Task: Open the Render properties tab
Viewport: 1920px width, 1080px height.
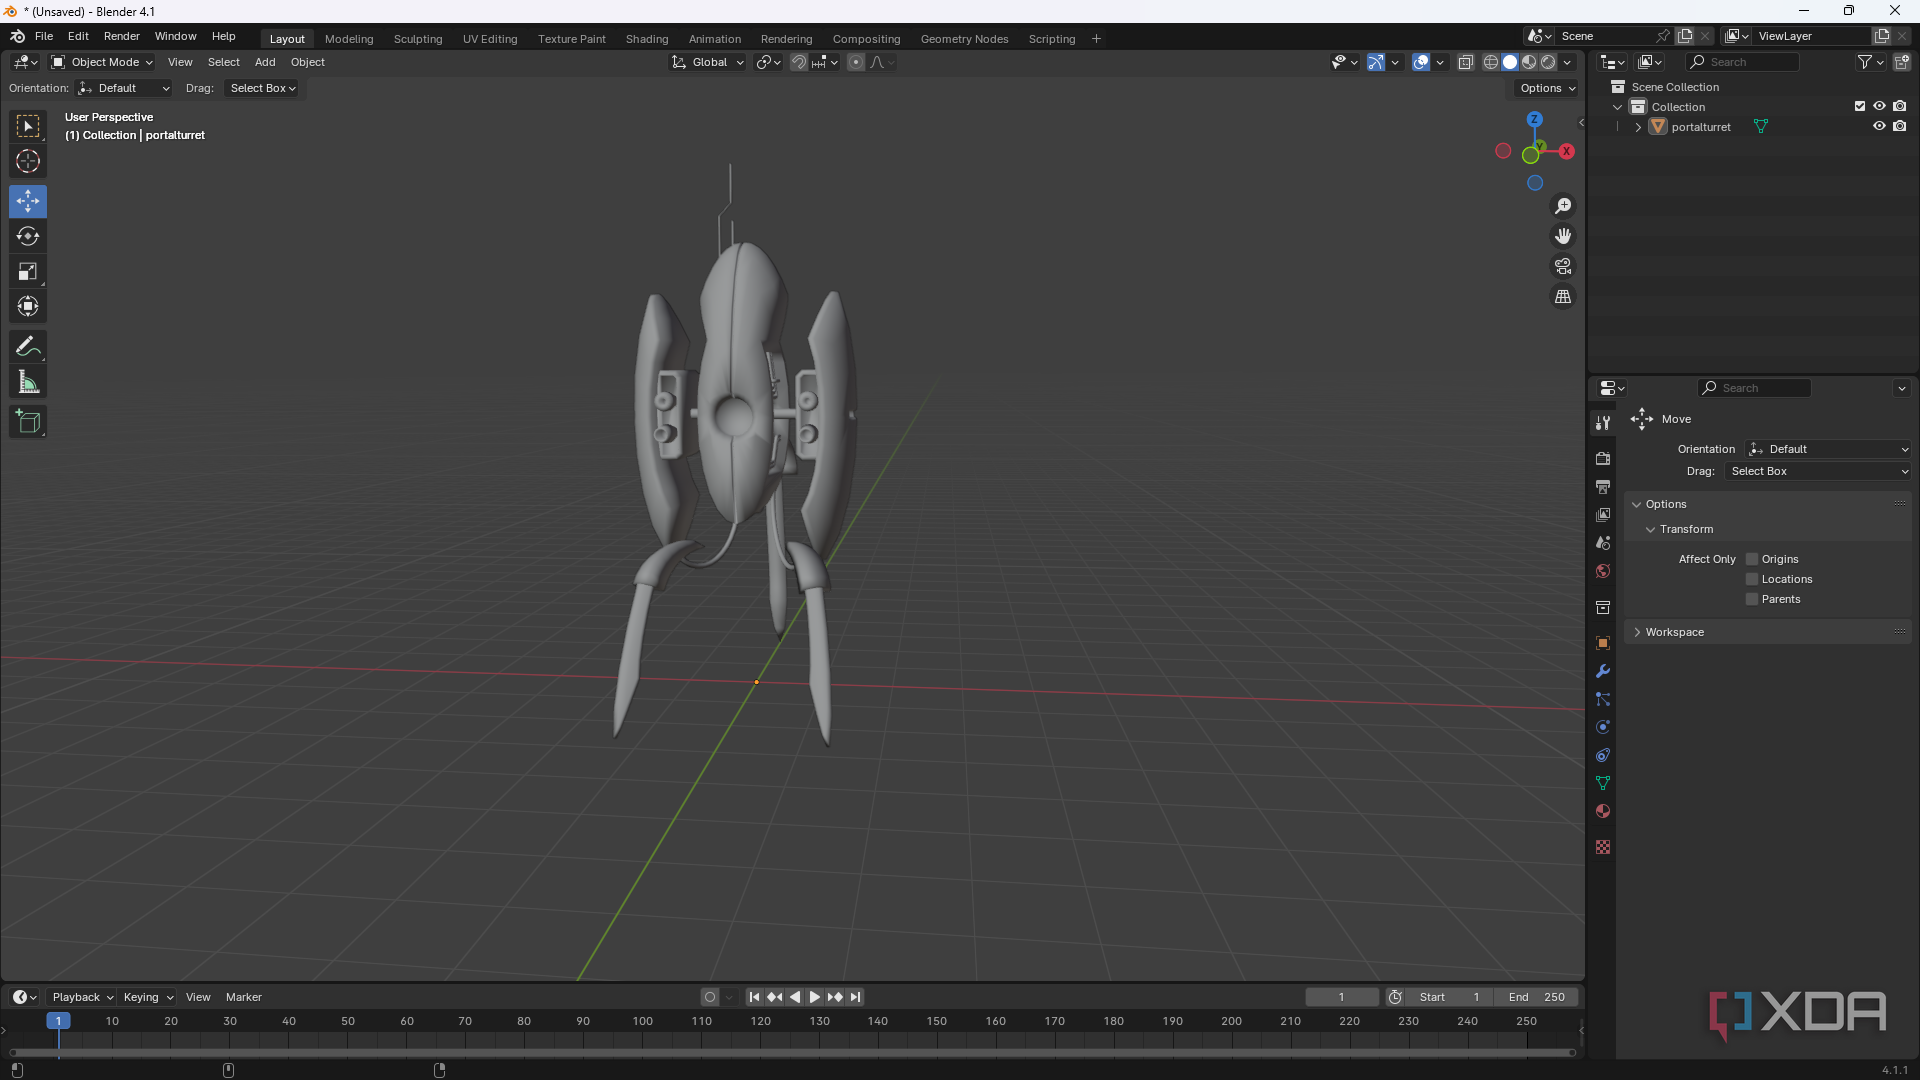Action: (1603, 458)
